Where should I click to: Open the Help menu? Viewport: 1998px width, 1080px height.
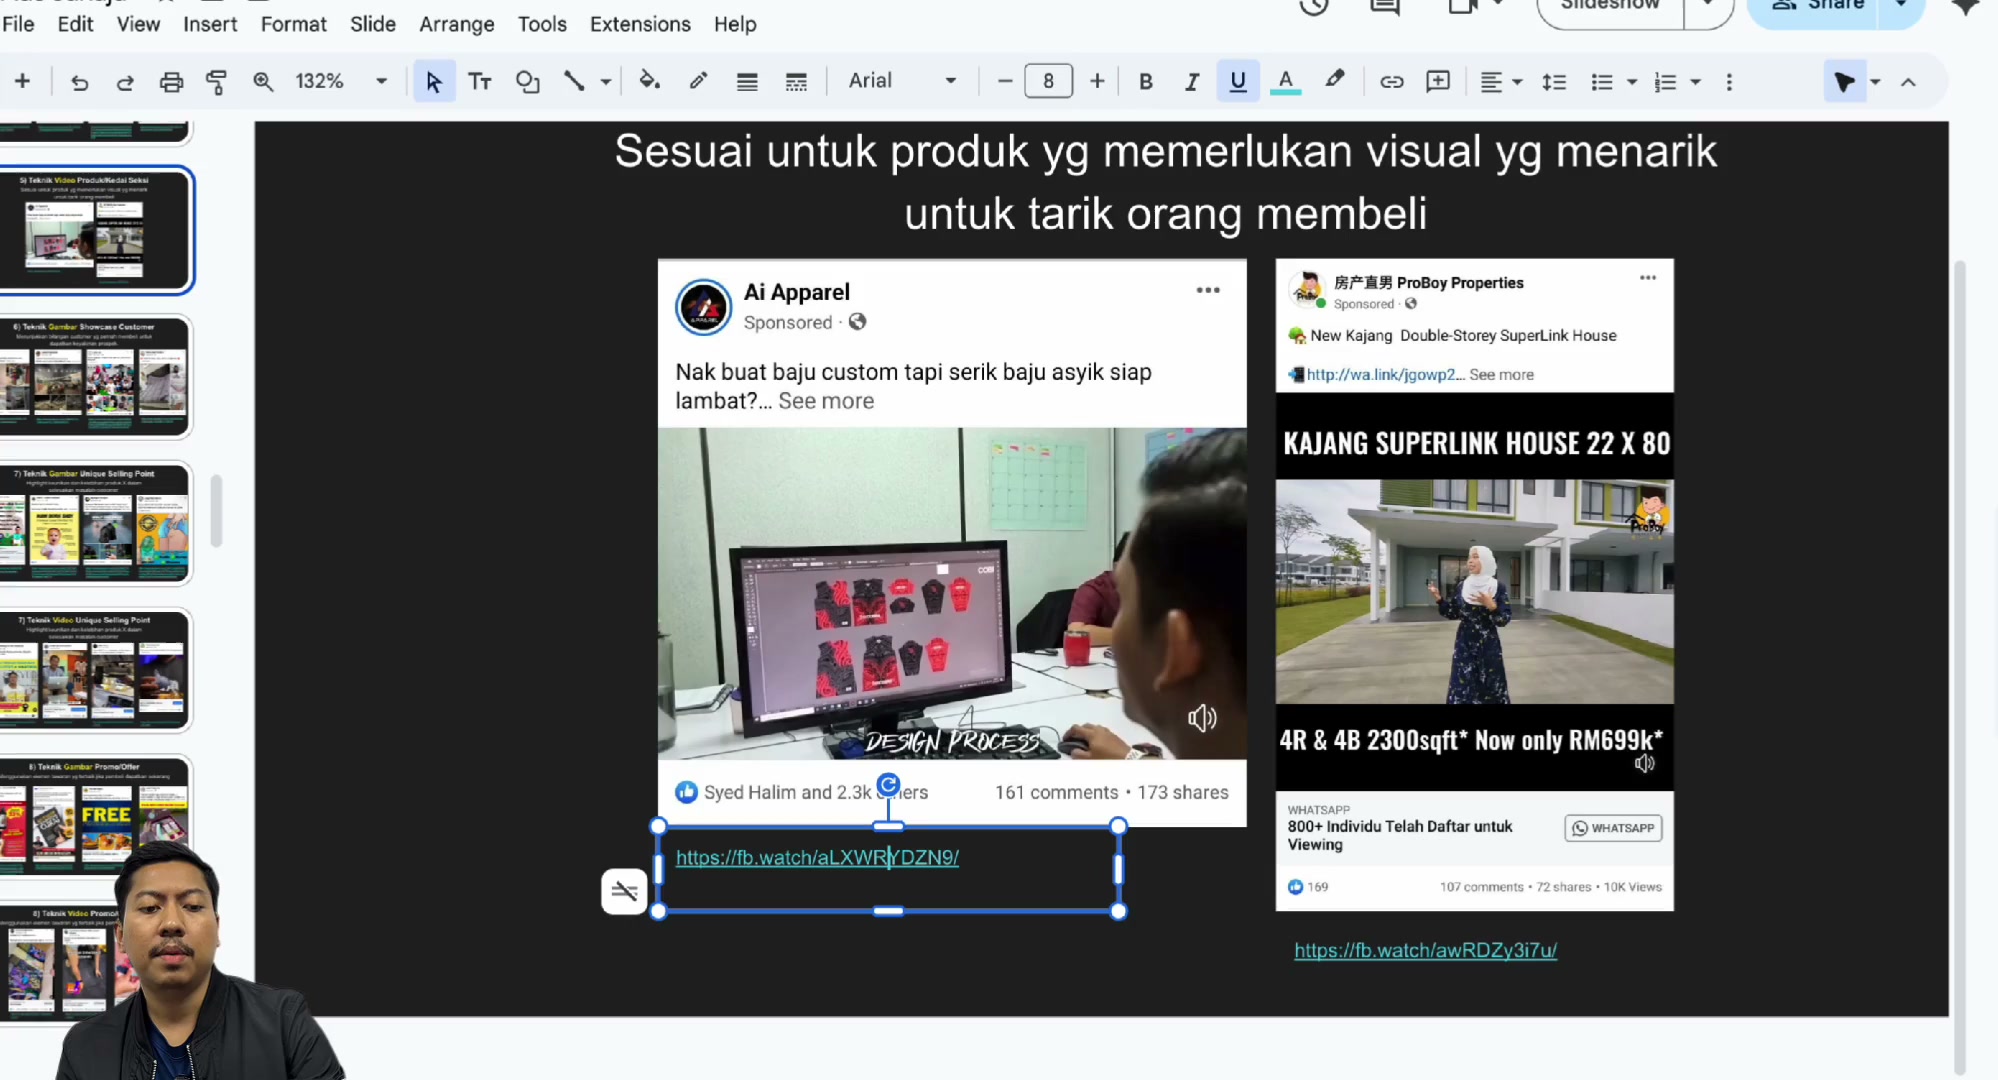pos(735,24)
